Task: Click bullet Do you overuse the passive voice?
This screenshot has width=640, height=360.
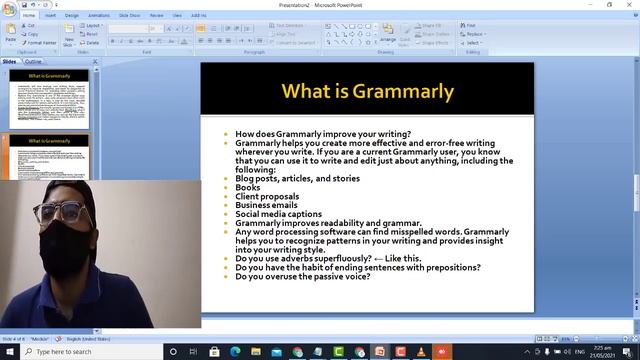Action: click(x=302, y=276)
